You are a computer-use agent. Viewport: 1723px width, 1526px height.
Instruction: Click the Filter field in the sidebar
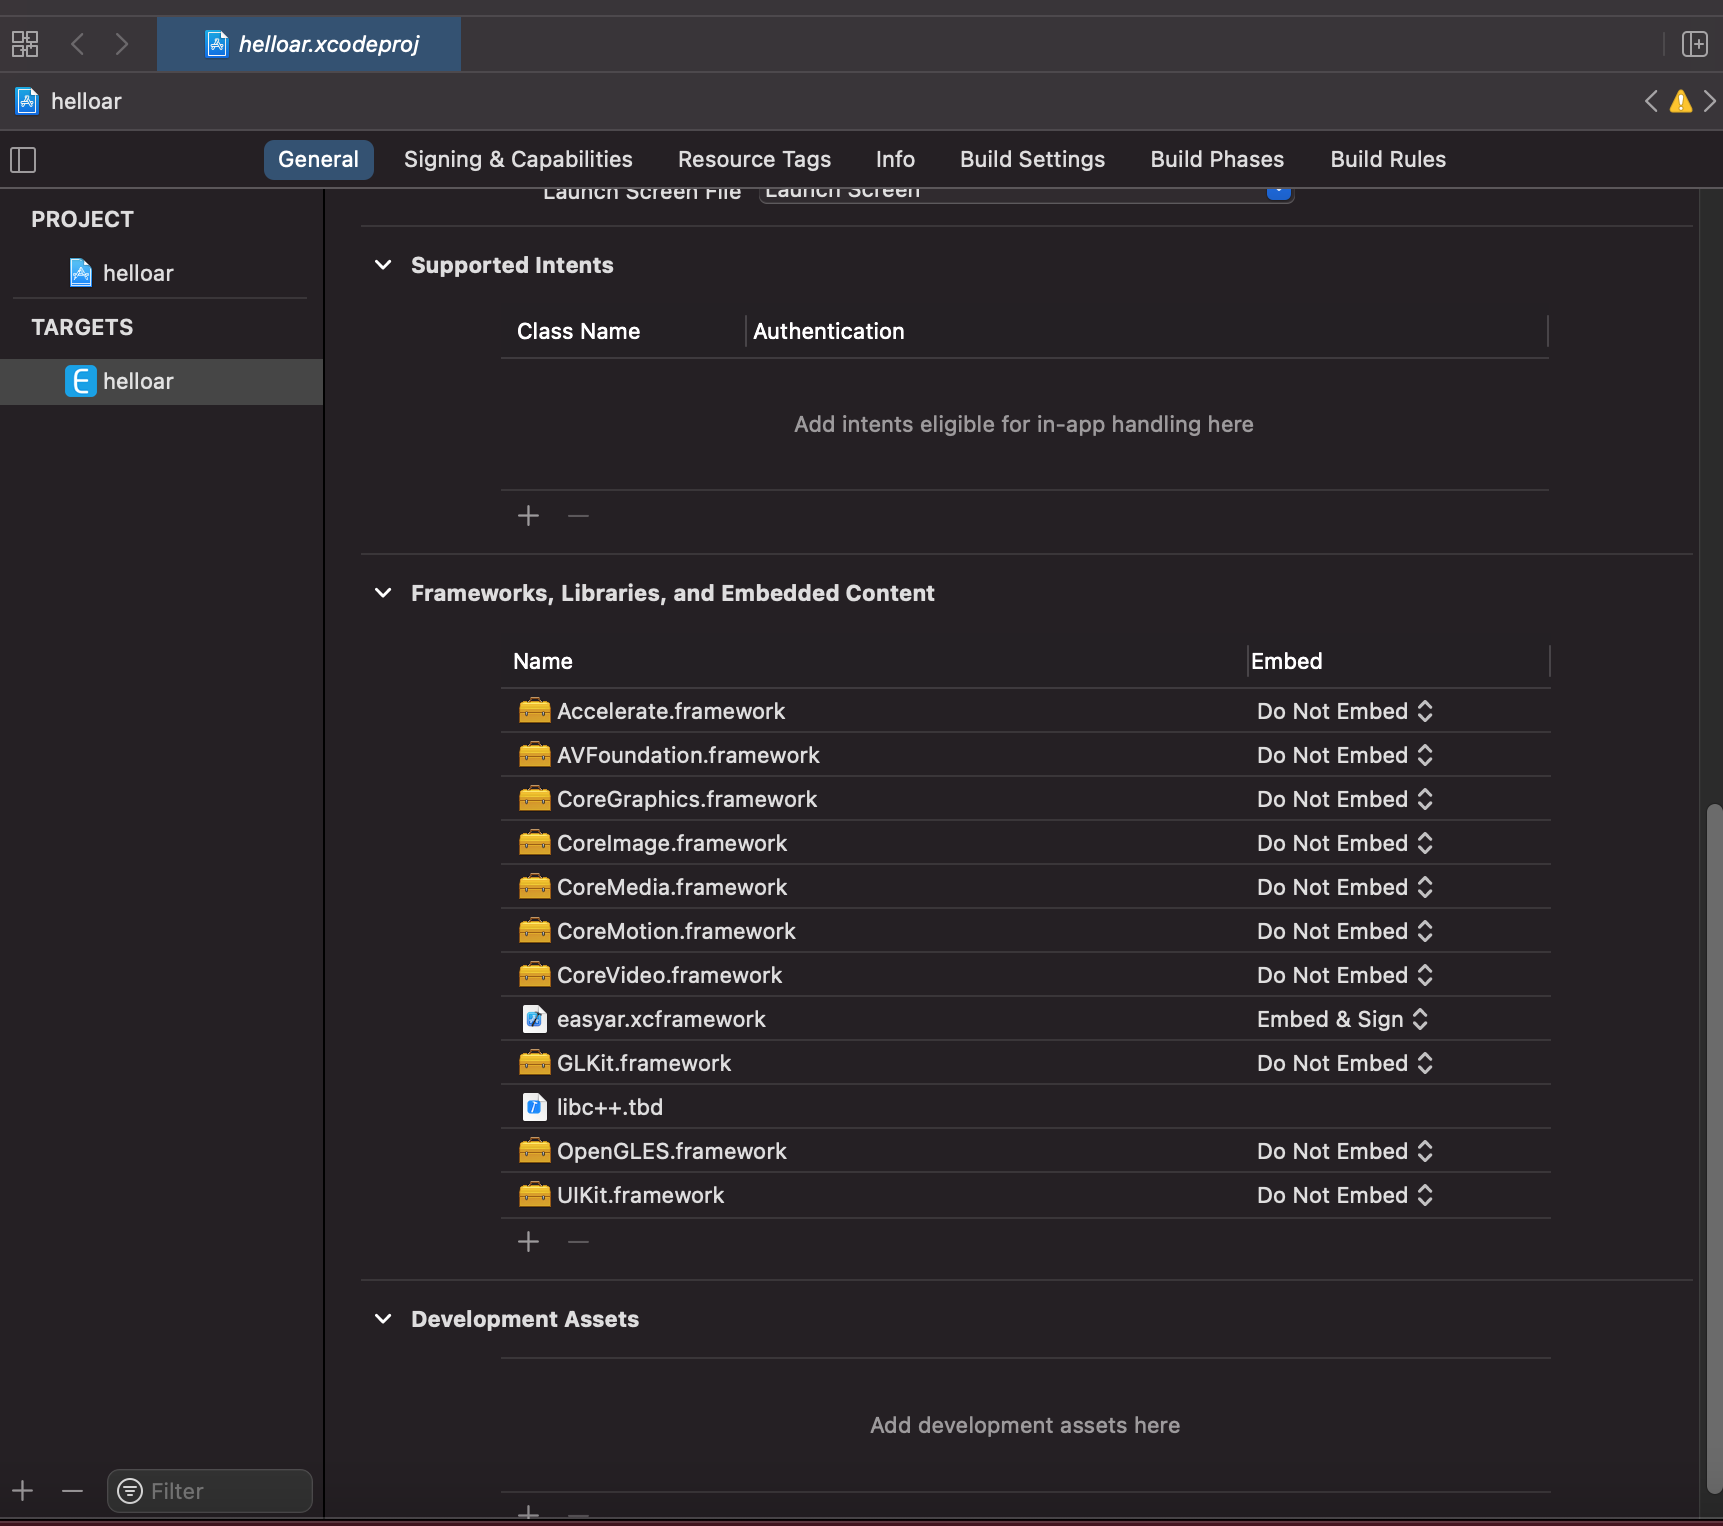(209, 1490)
